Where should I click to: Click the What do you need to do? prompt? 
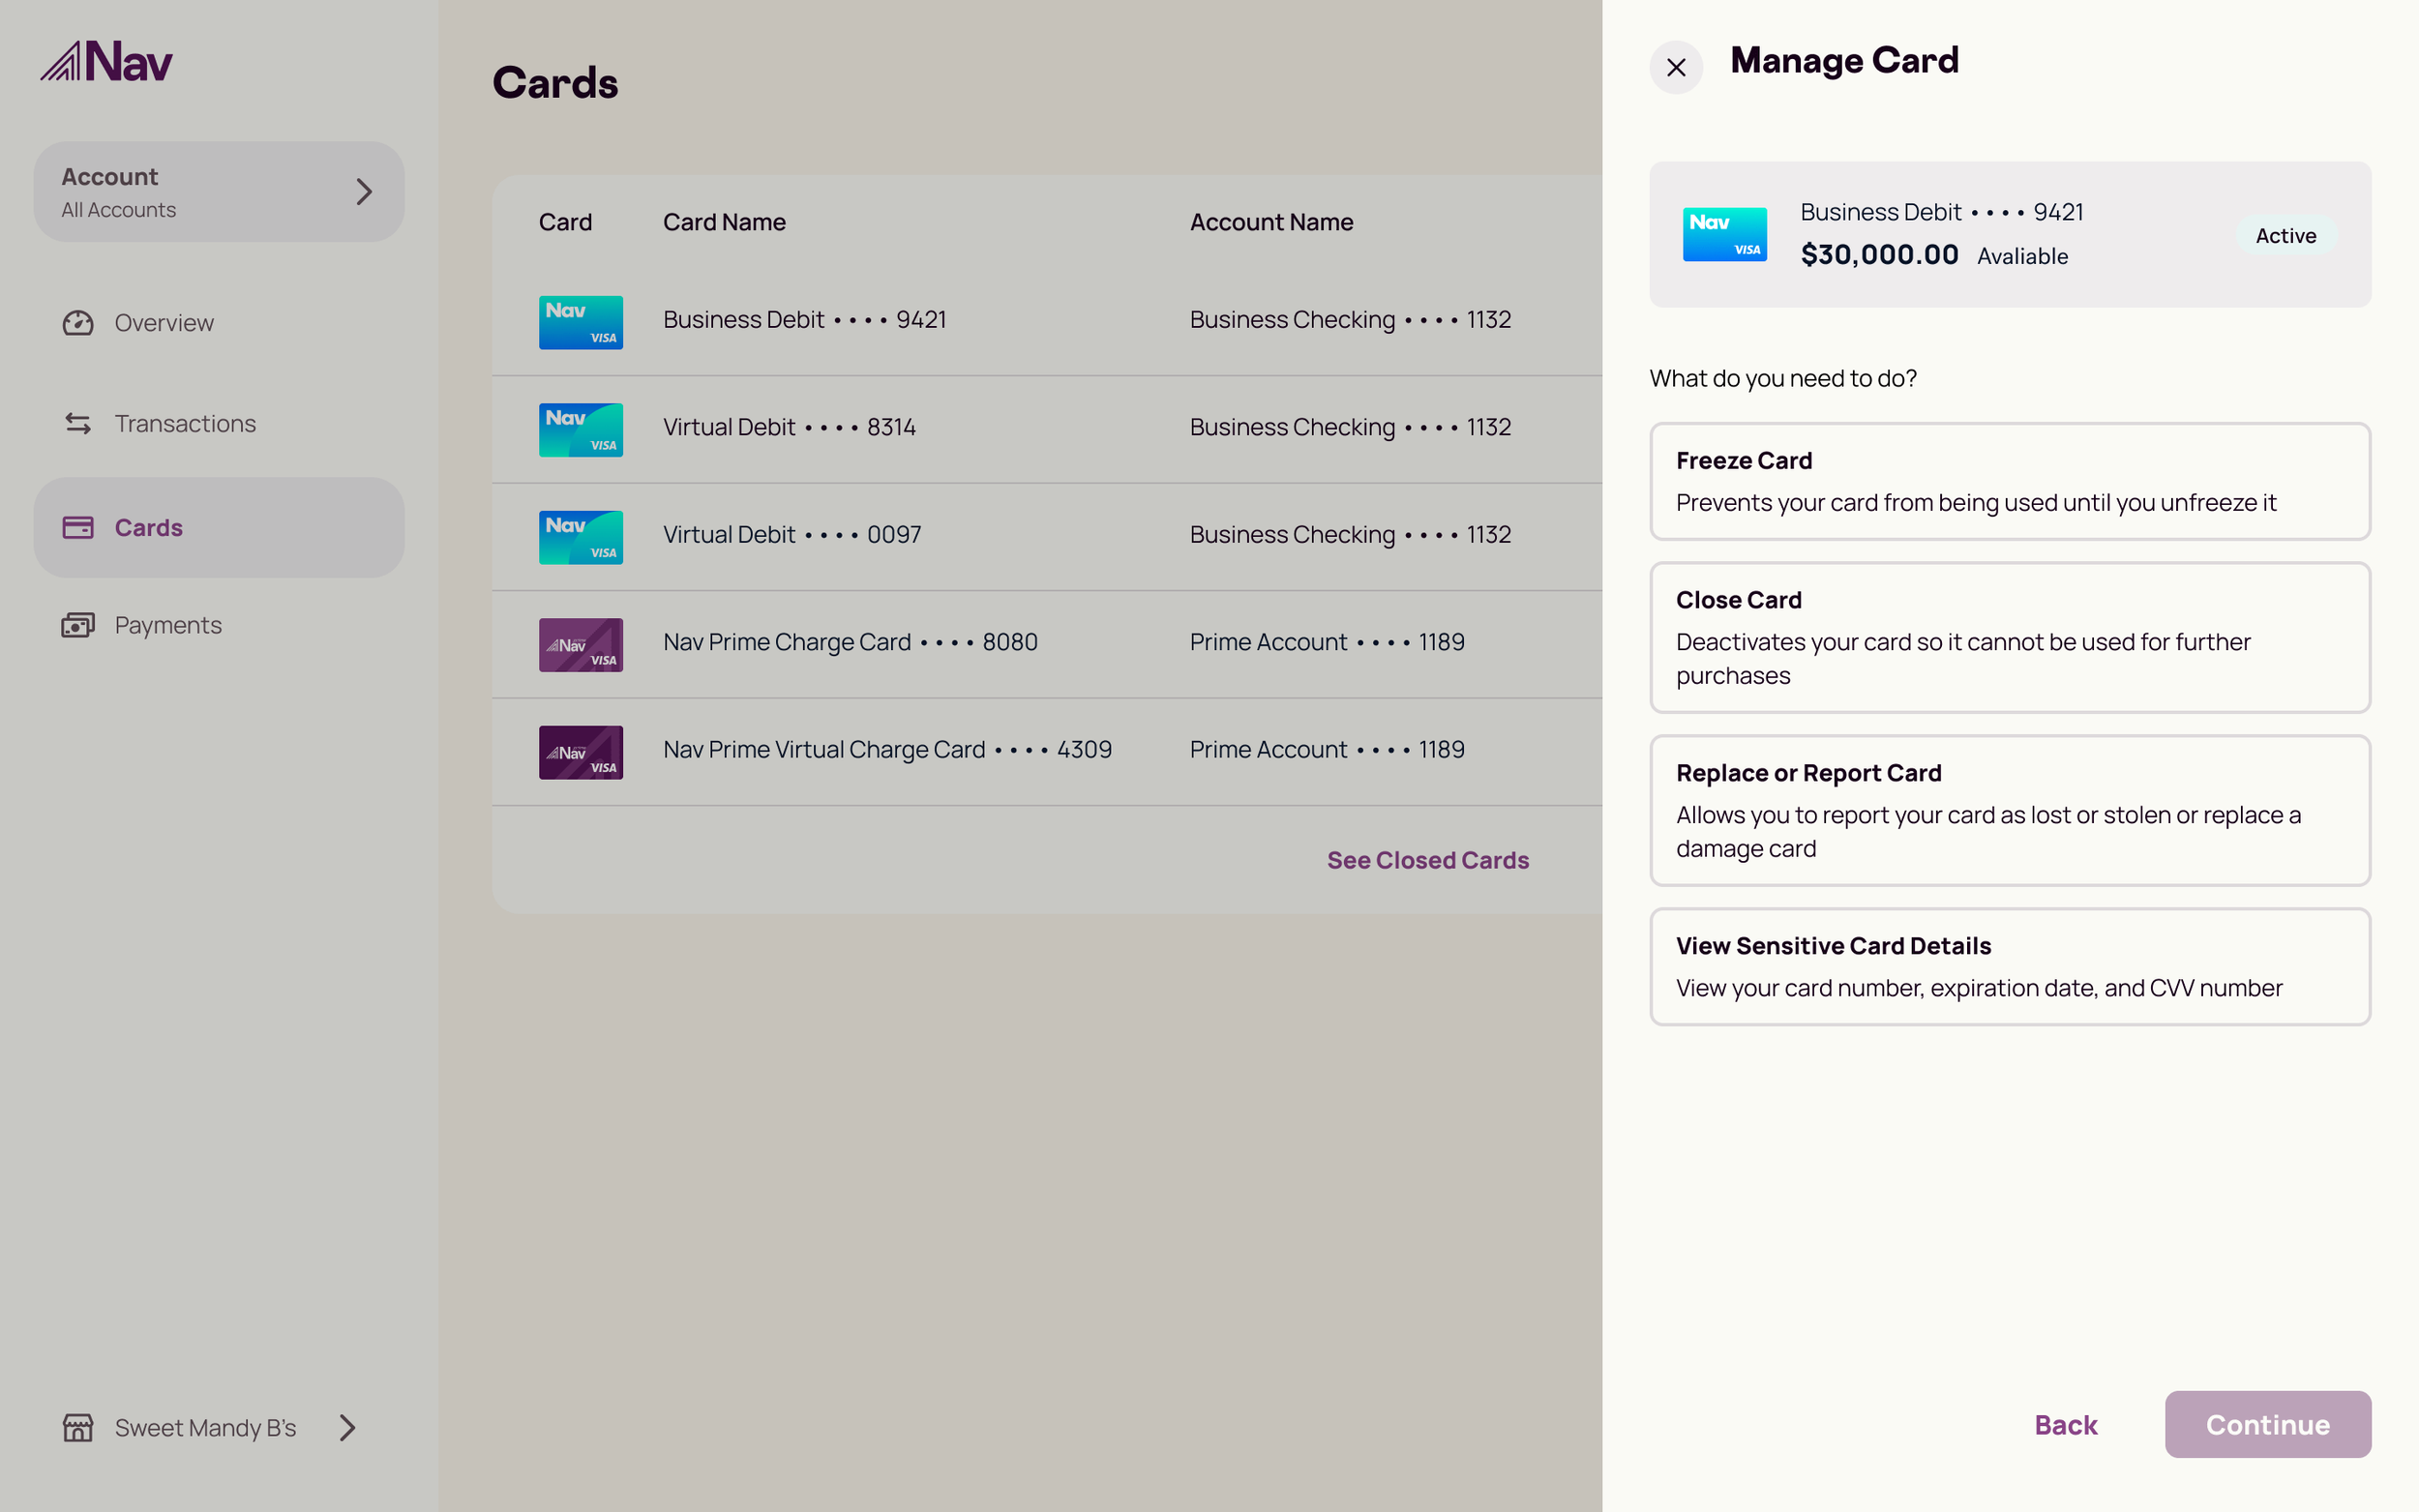tap(1782, 378)
